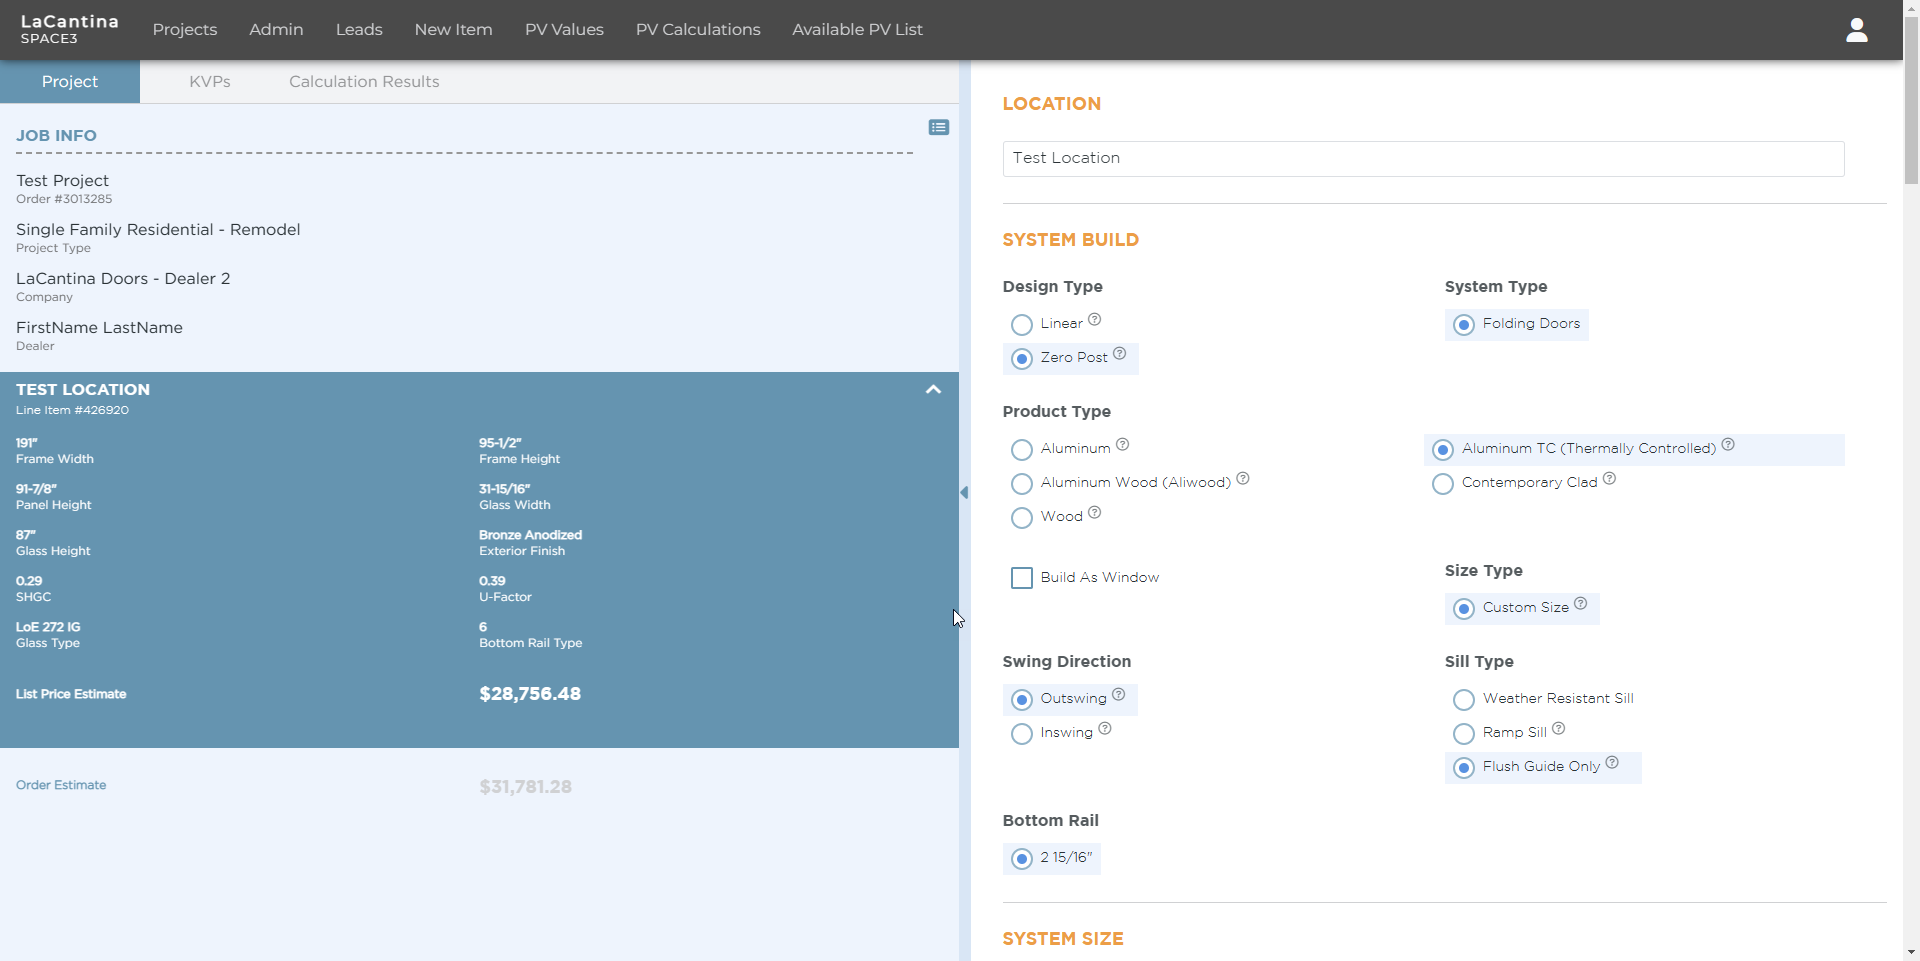This screenshot has width=1920, height=961.
Task: Select the Aluminum product type
Action: (1021, 450)
